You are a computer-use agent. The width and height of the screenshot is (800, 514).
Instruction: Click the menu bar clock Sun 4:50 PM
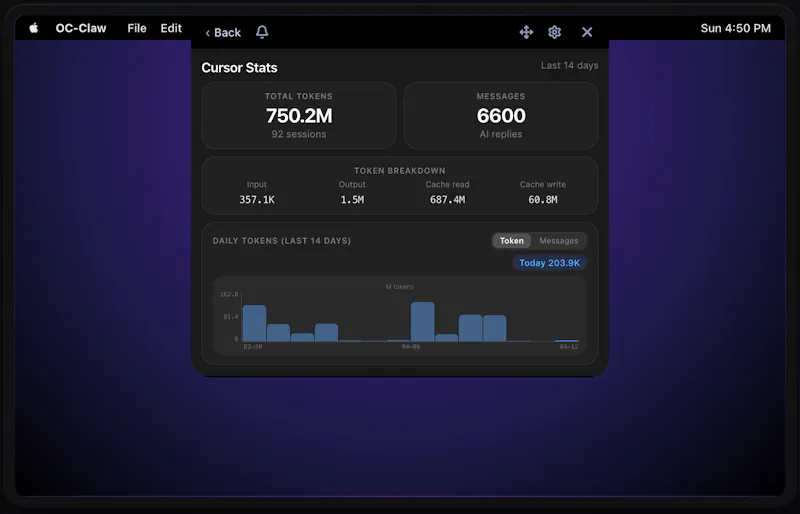click(735, 28)
